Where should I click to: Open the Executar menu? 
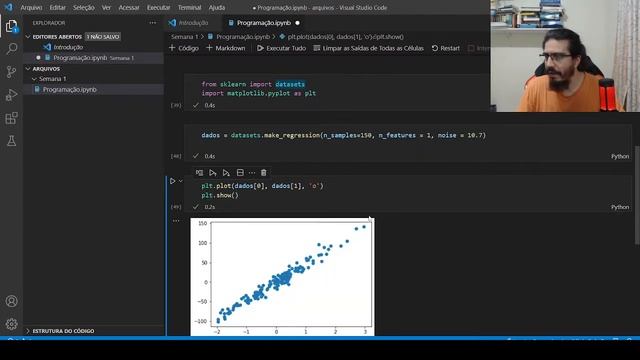pos(159,7)
